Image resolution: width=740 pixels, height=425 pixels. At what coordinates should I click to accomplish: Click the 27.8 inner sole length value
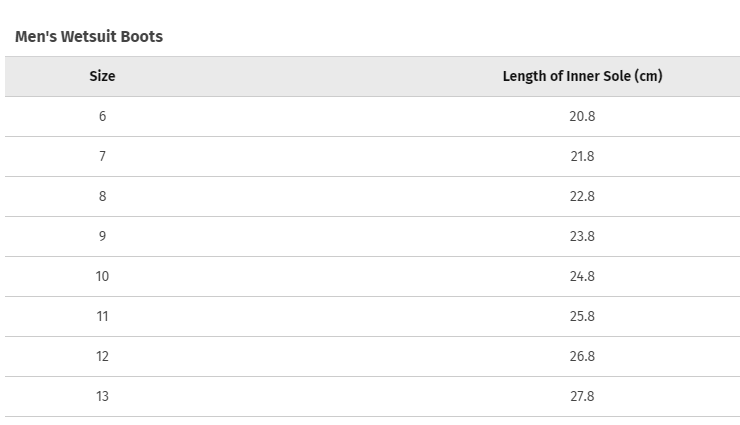582,396
